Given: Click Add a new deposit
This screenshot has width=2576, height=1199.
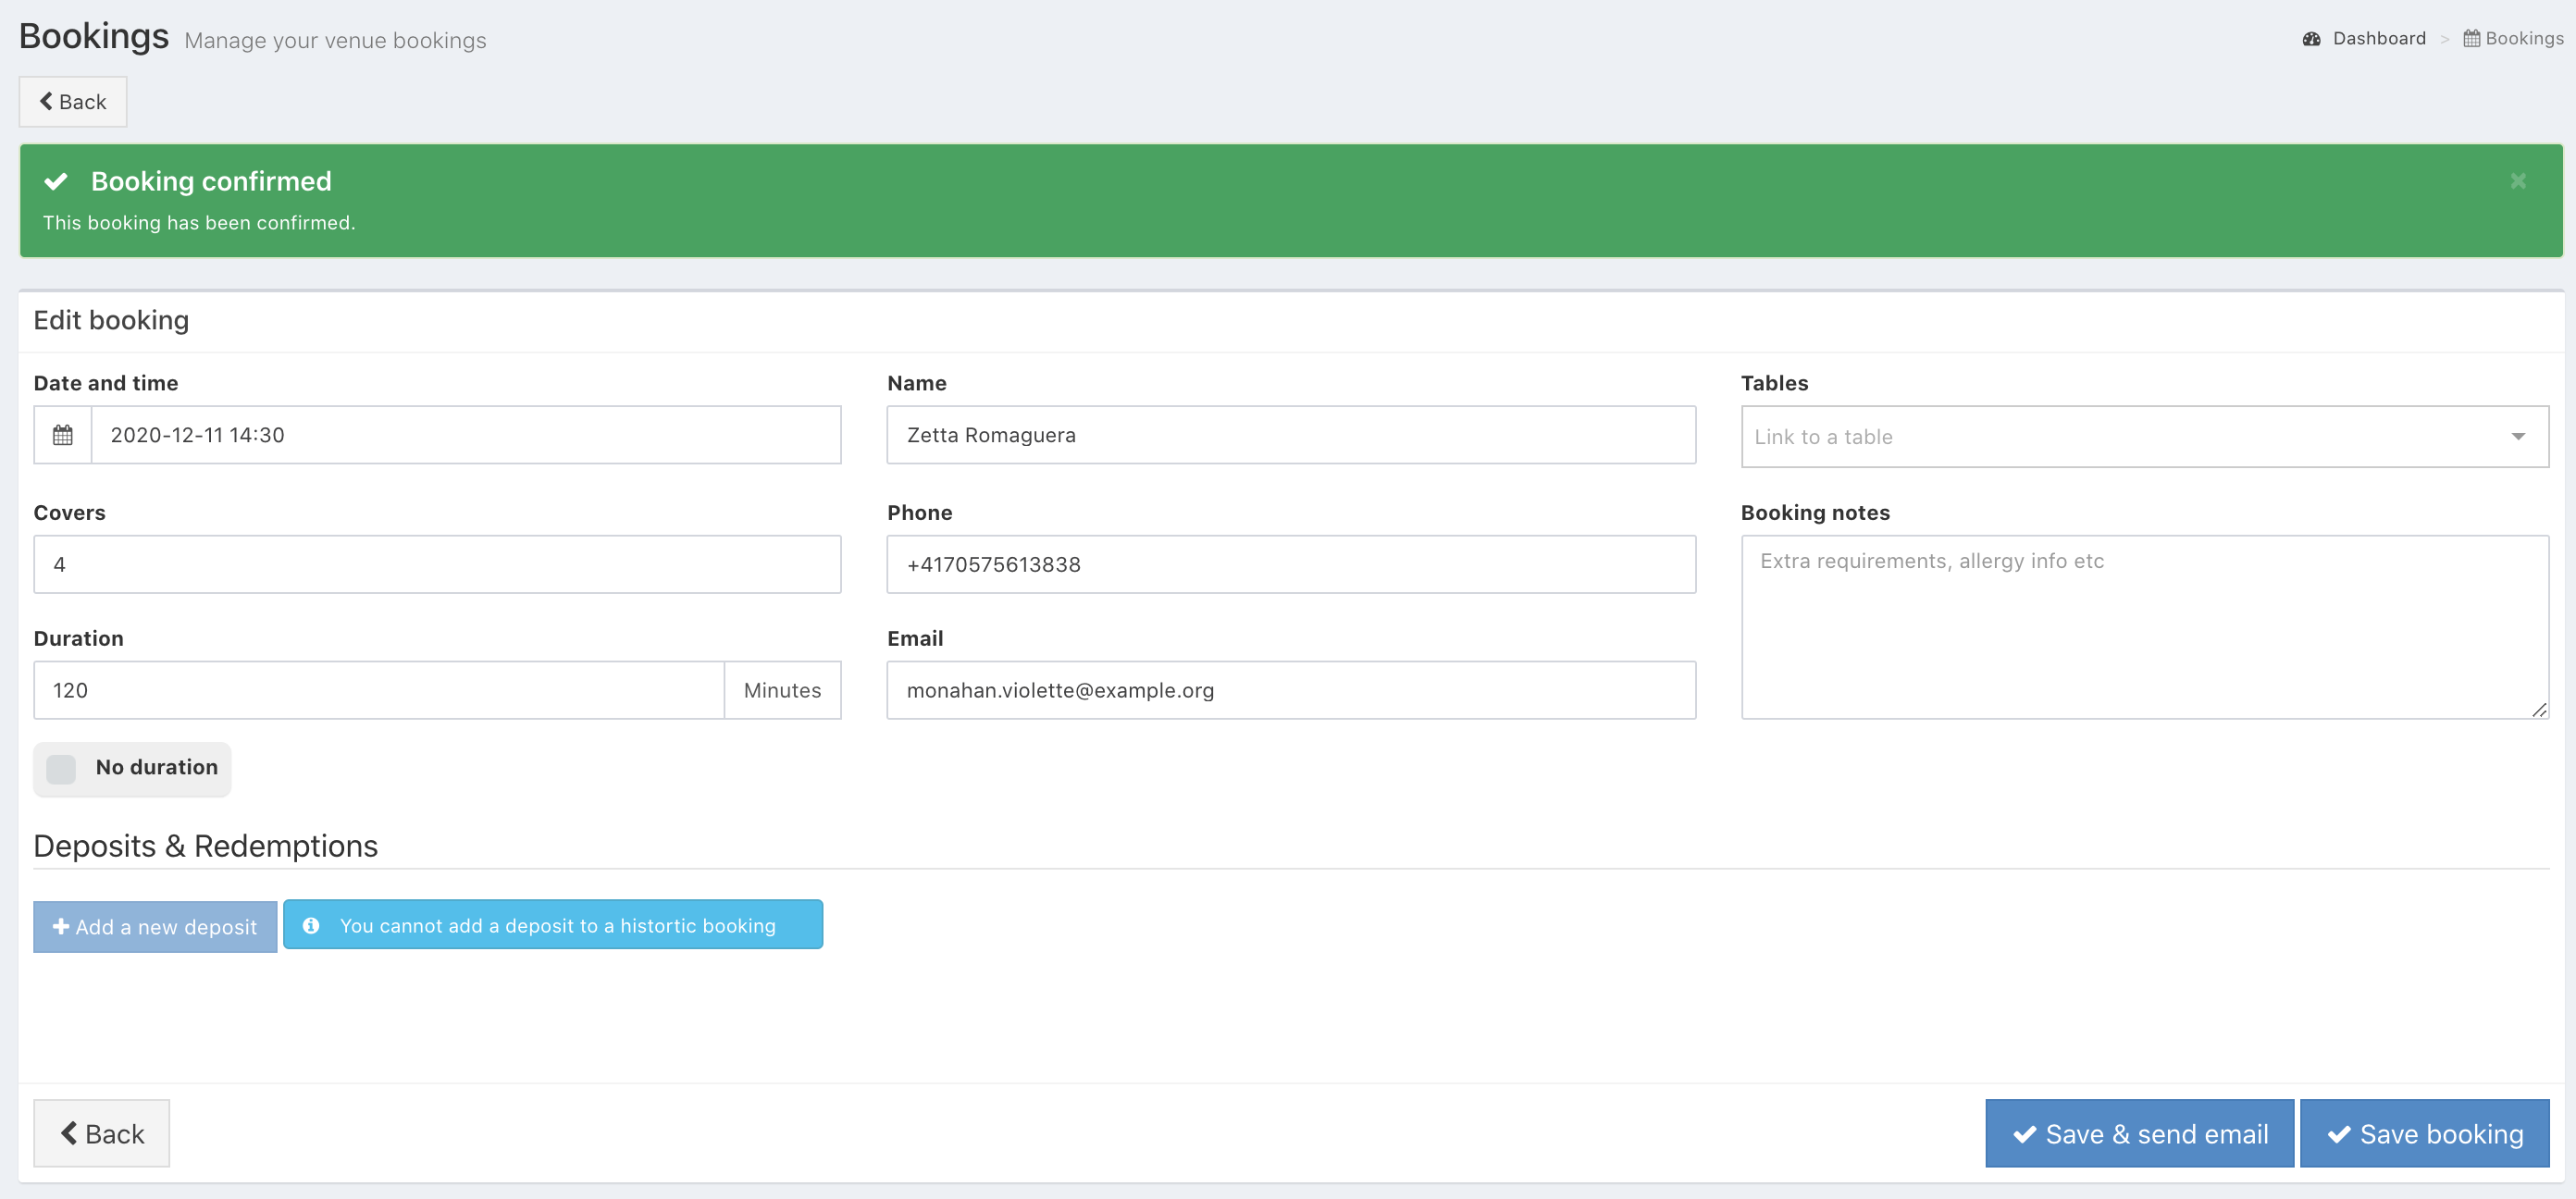Looking at the screenshot, I should tap(155, 927).
